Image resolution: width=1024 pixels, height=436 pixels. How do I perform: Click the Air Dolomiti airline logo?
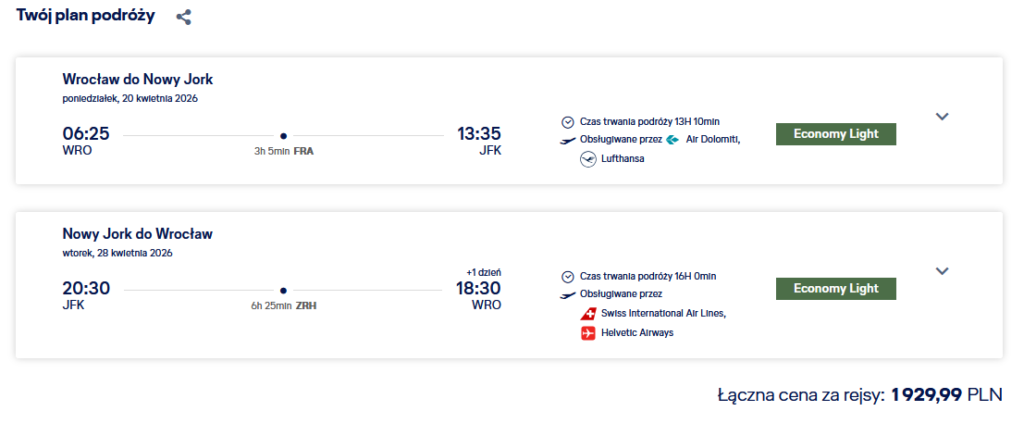click(x=673, y=139)
